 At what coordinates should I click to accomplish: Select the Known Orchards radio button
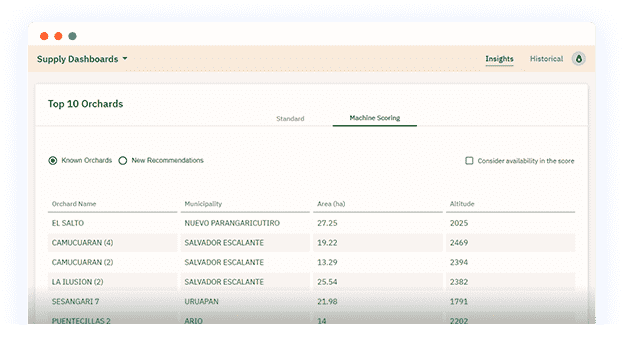click(x=53, y=160)
